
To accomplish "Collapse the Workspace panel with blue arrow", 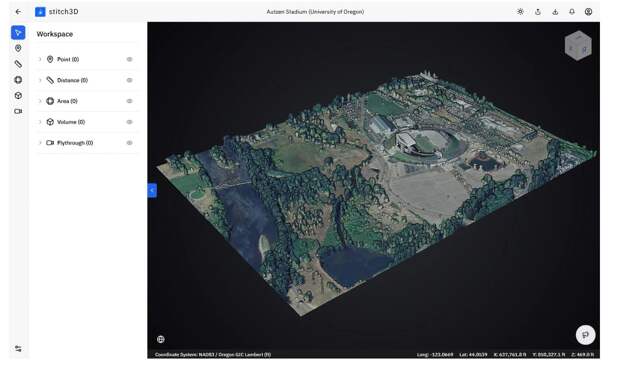I will point(152,191).
